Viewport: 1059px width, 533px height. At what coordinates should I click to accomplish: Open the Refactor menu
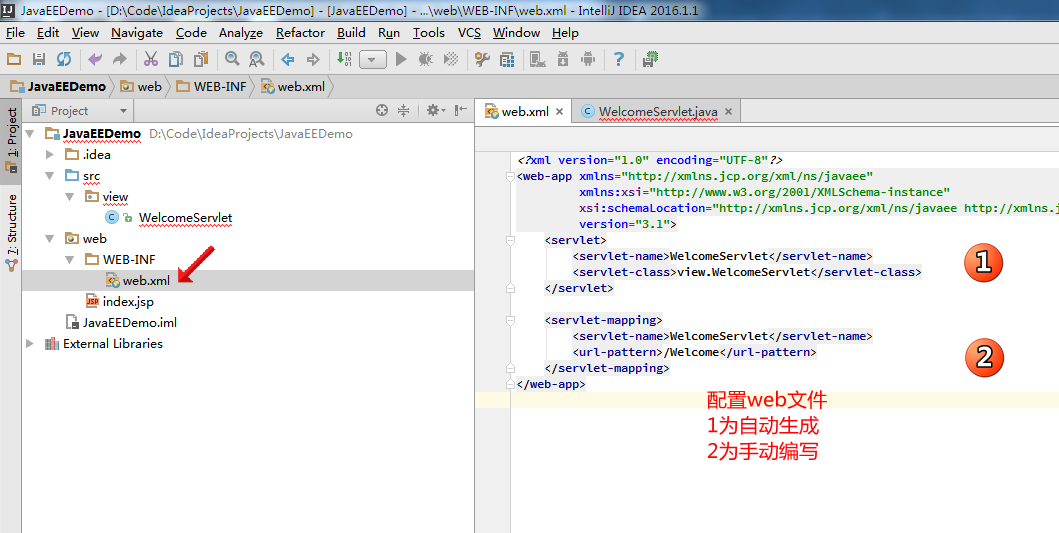click(x=300, y=32)
